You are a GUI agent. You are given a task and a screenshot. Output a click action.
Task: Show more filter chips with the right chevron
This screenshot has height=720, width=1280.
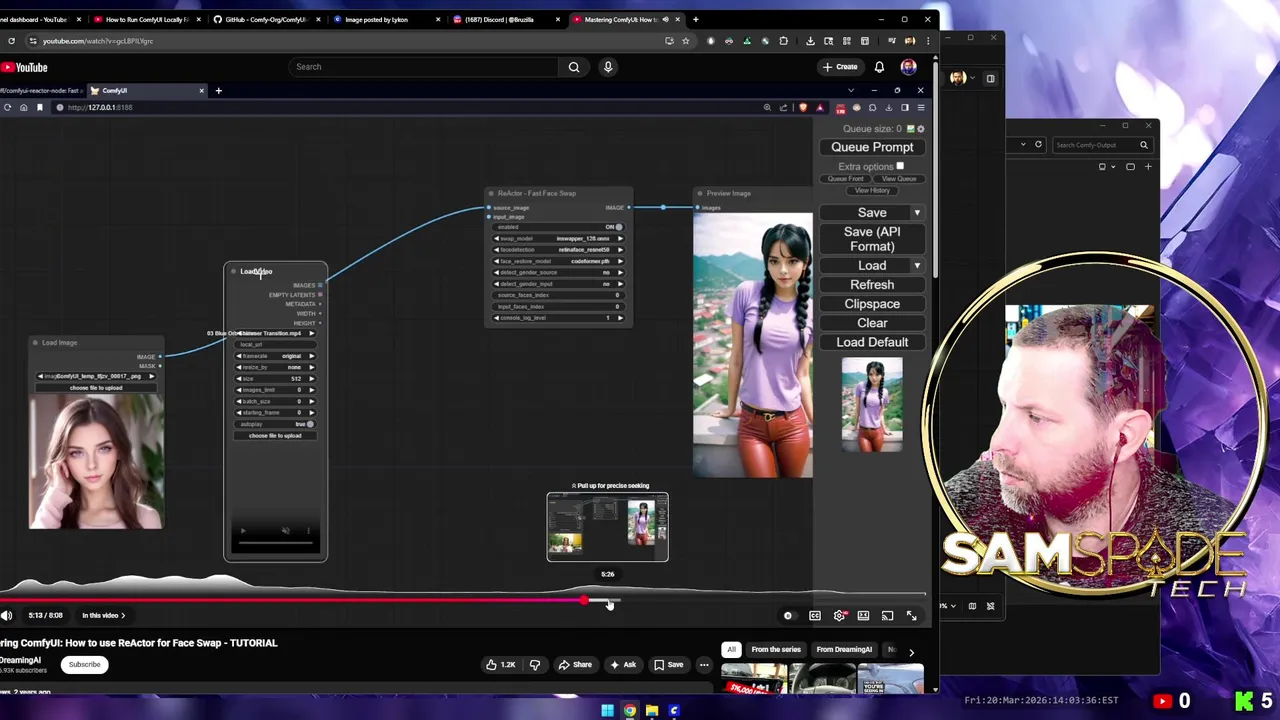(911, 652)
